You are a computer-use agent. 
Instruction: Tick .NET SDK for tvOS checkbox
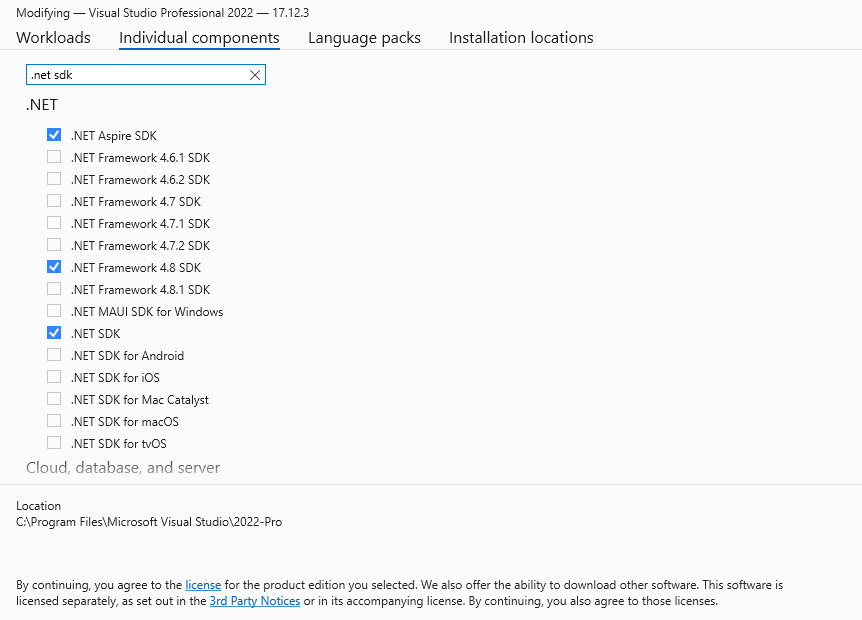54,443
